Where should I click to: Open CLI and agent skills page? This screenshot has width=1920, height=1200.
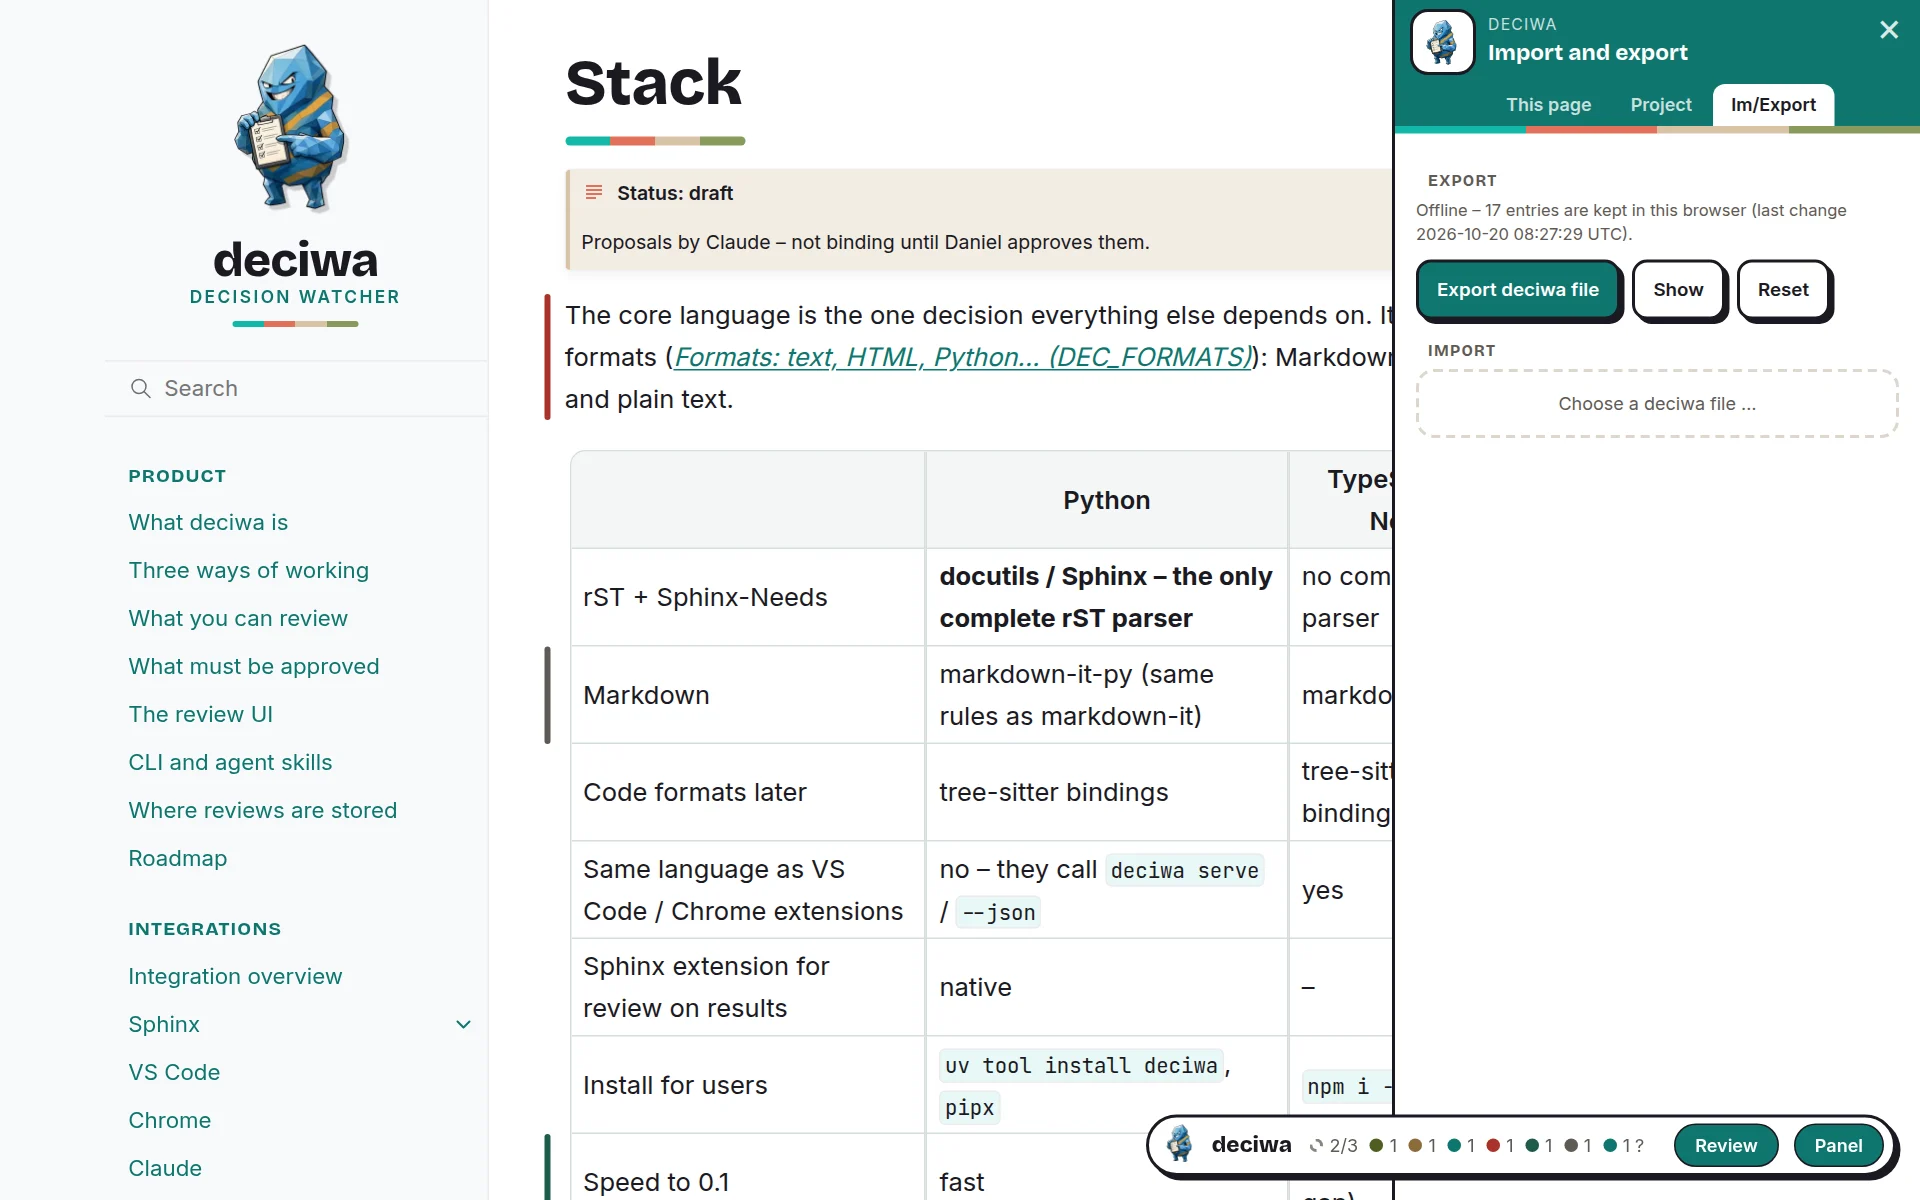[x=230, y=762]
